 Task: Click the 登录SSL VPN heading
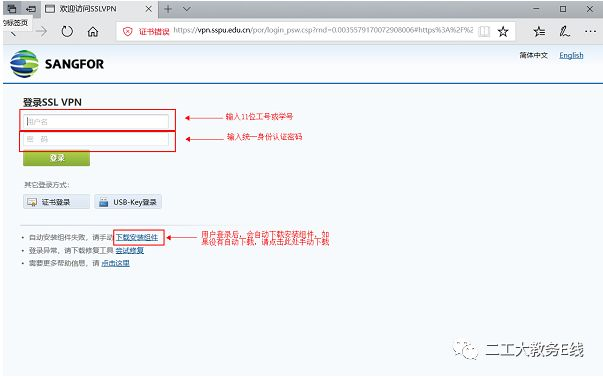pyautogui.click(x=52, y=102)
